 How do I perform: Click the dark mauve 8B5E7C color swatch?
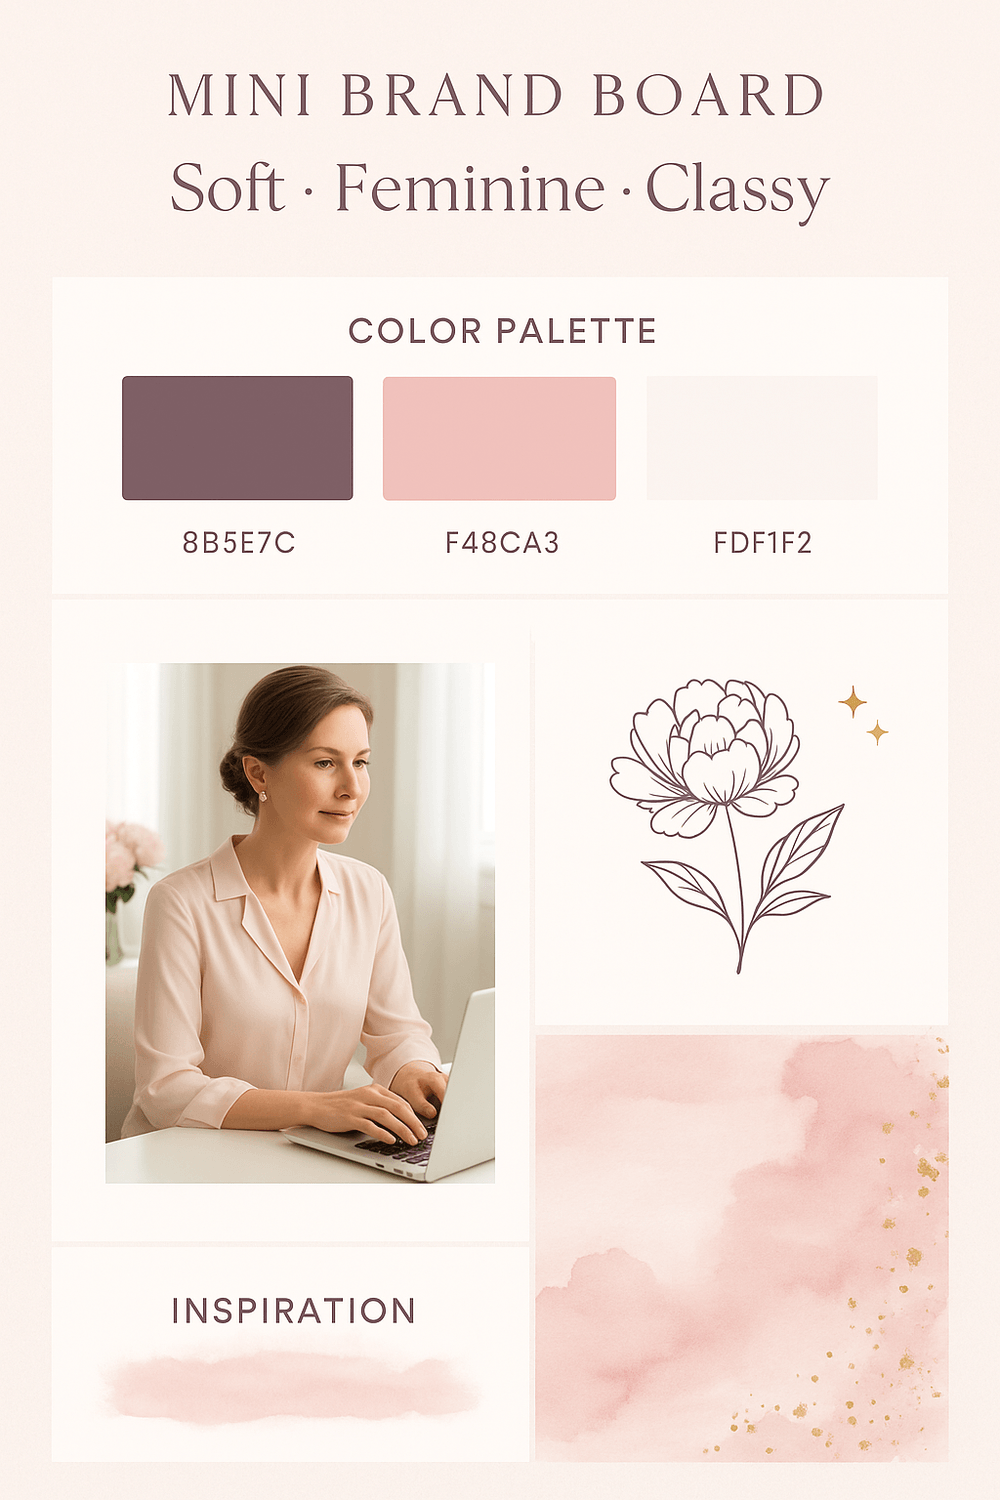[237, 438]
